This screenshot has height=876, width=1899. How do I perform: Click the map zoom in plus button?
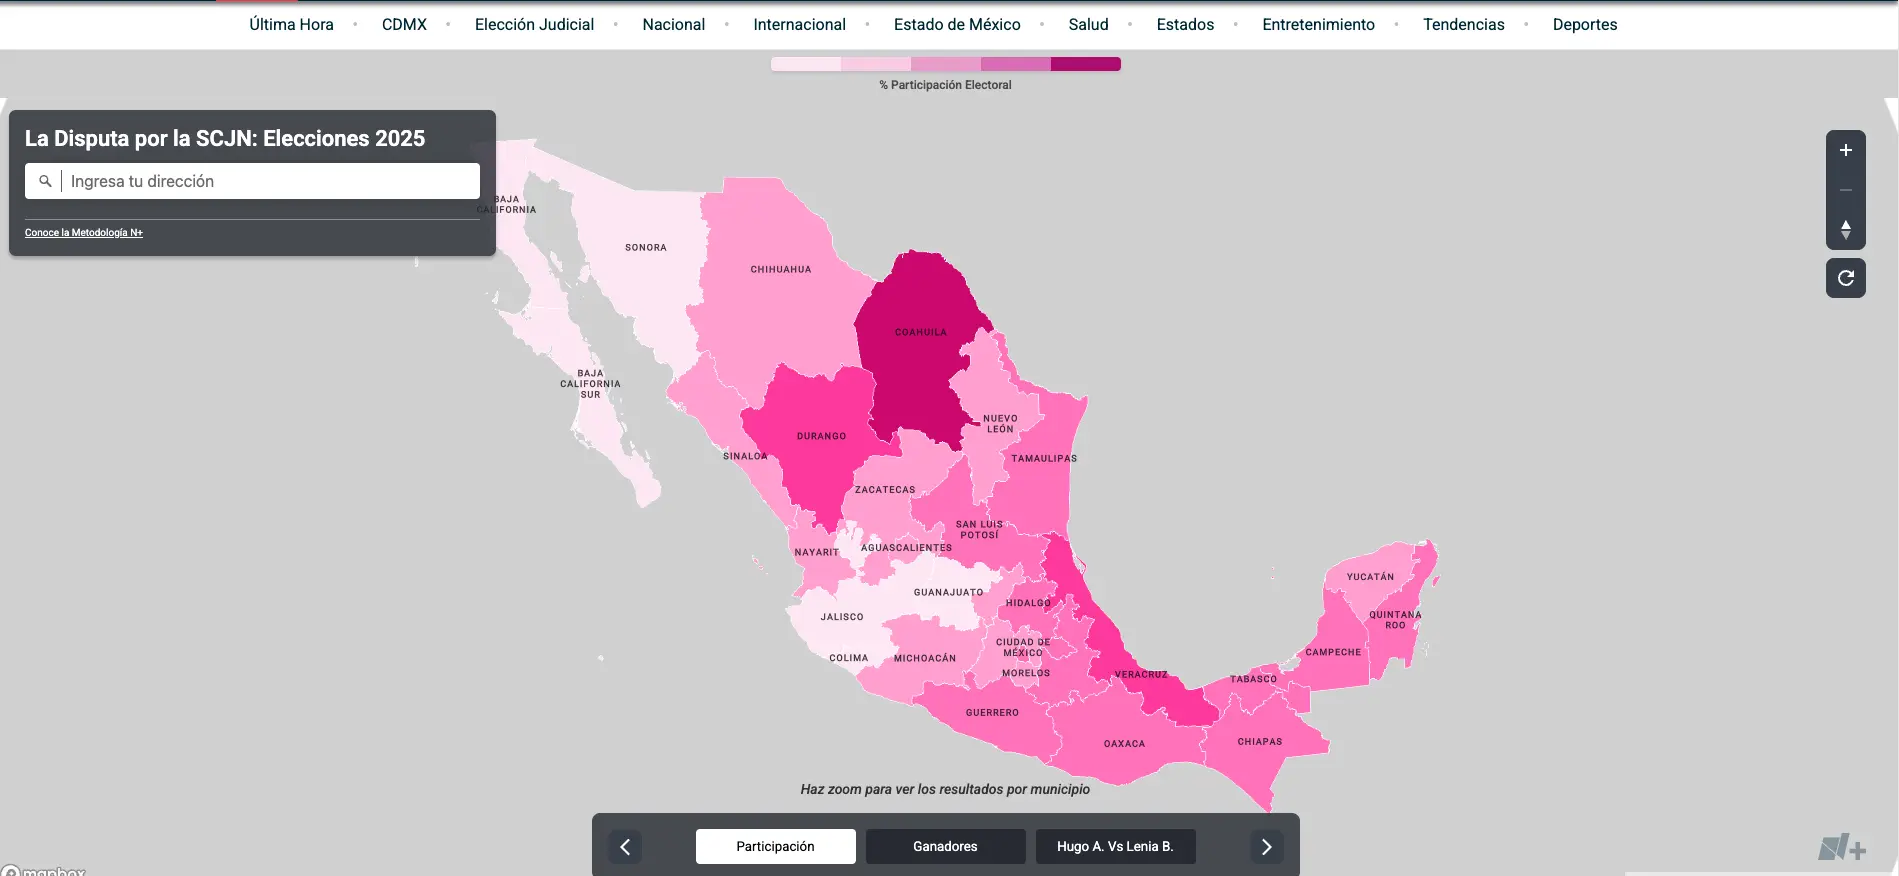1845,150
